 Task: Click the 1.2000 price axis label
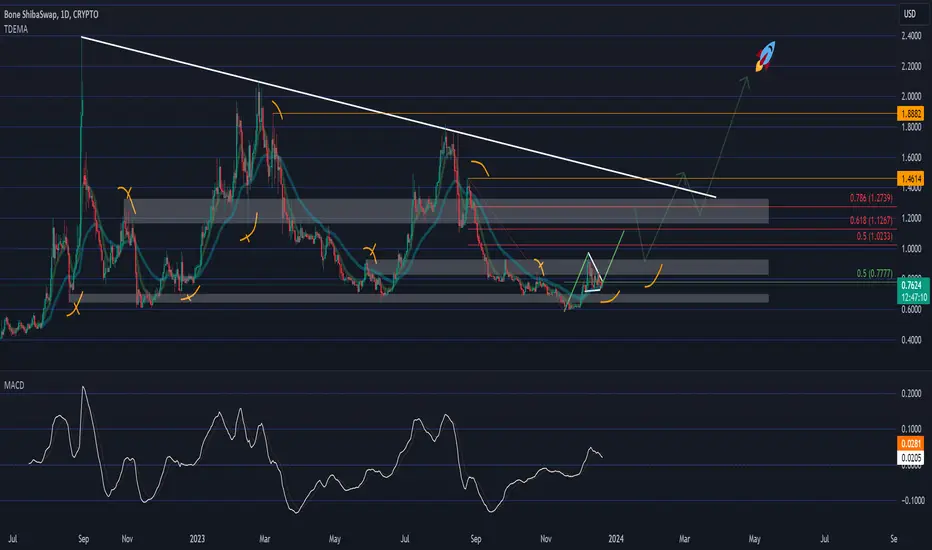pyautogui.click(x=911, y=218)
